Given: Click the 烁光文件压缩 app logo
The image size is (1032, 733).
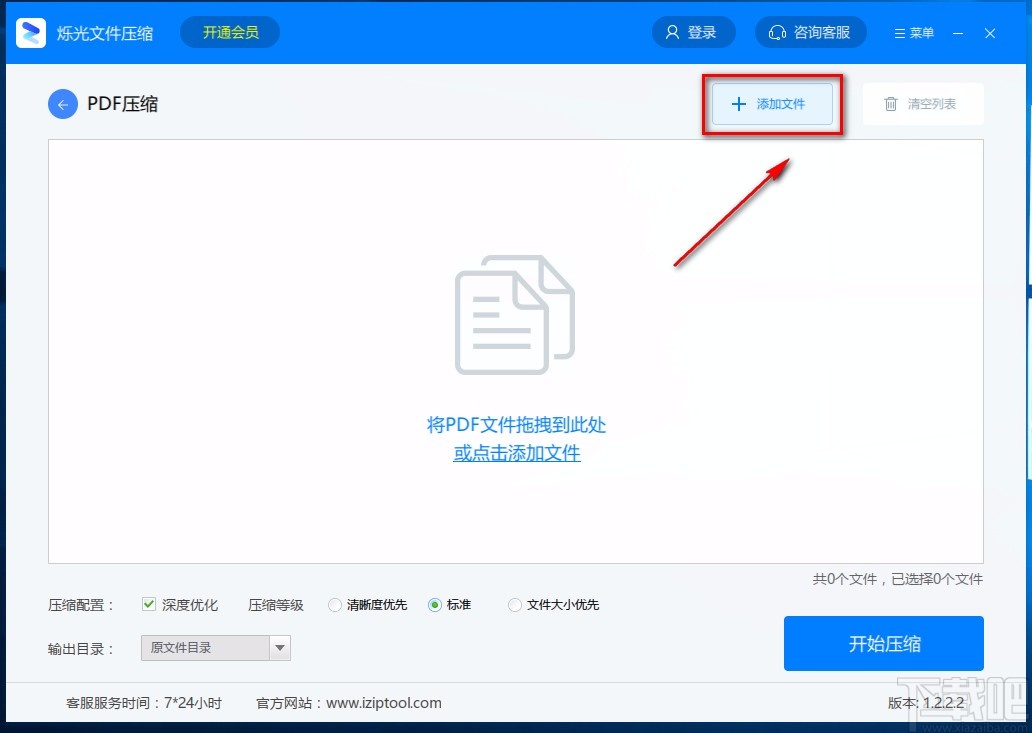Looking at the screenshot, I should pos(31,33).
